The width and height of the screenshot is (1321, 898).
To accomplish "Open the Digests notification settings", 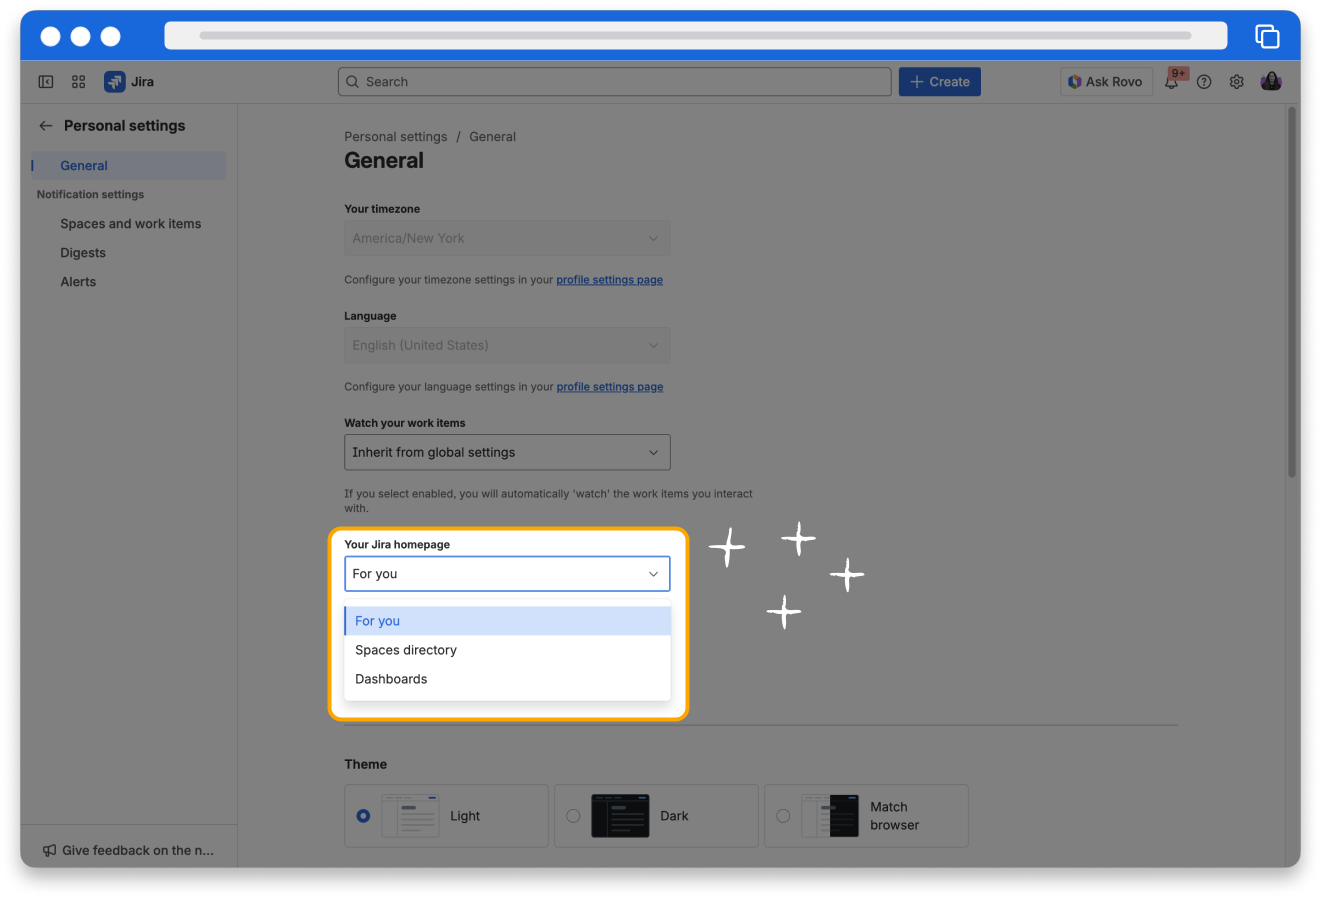I will pos(83,253).
